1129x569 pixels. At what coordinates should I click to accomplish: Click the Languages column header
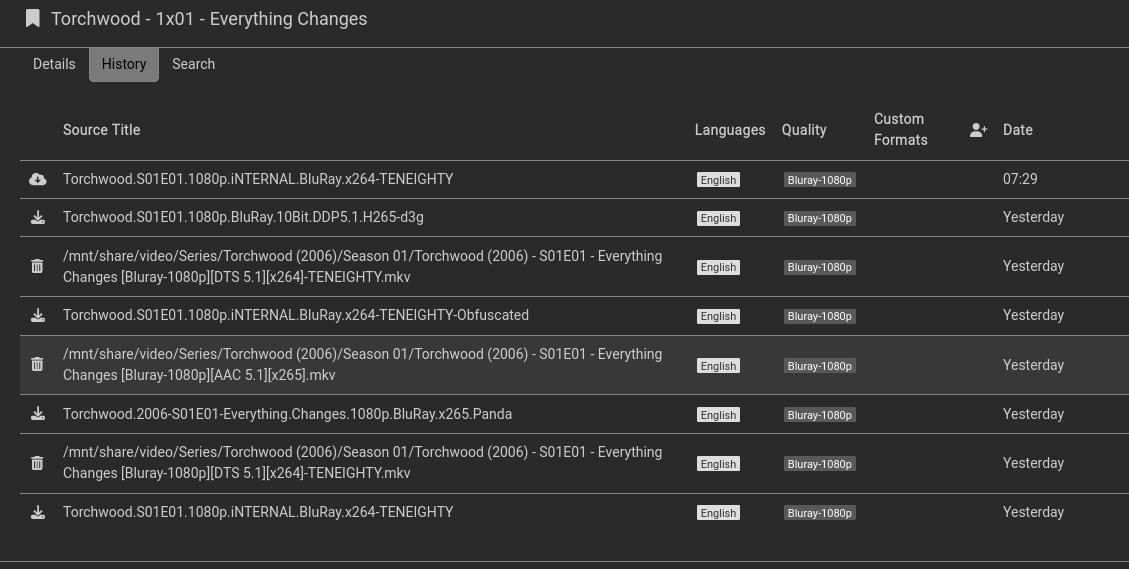(x=729, y=130)
